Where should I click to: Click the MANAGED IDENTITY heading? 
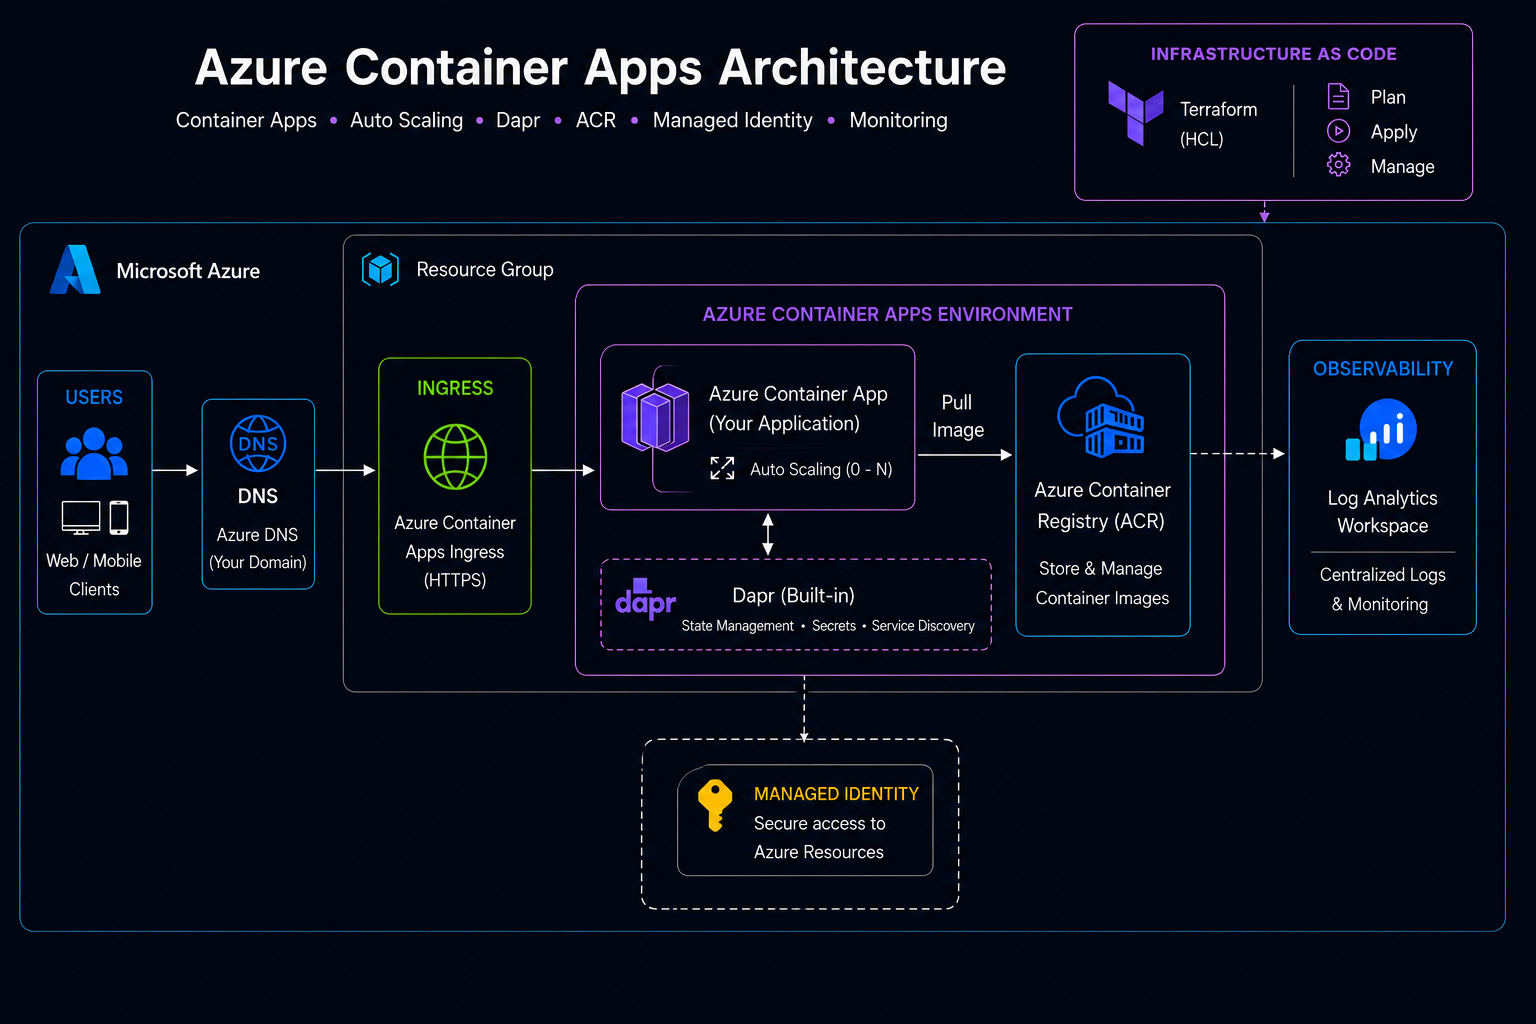click(836, 794)
